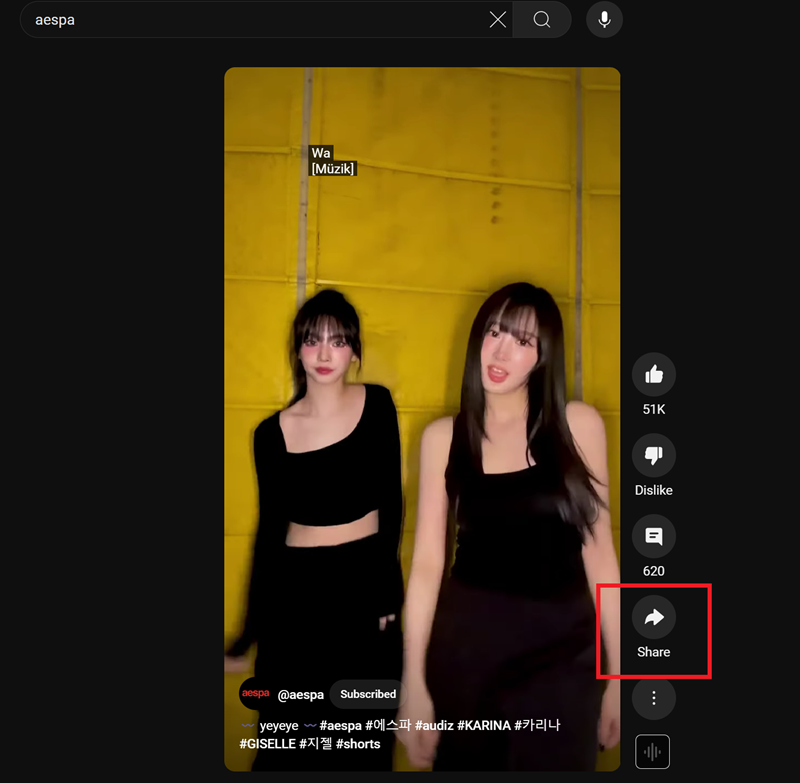Open the three-dot more options menu
The image size is (800, 783).
click(654, 698)
